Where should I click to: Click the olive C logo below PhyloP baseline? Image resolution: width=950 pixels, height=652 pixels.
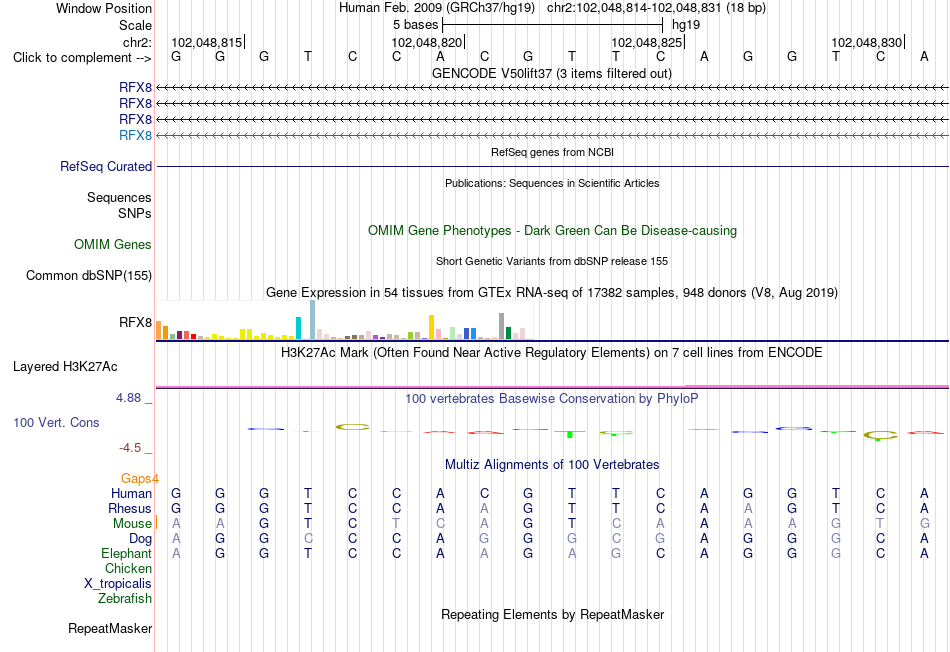[x=880, y=435]
